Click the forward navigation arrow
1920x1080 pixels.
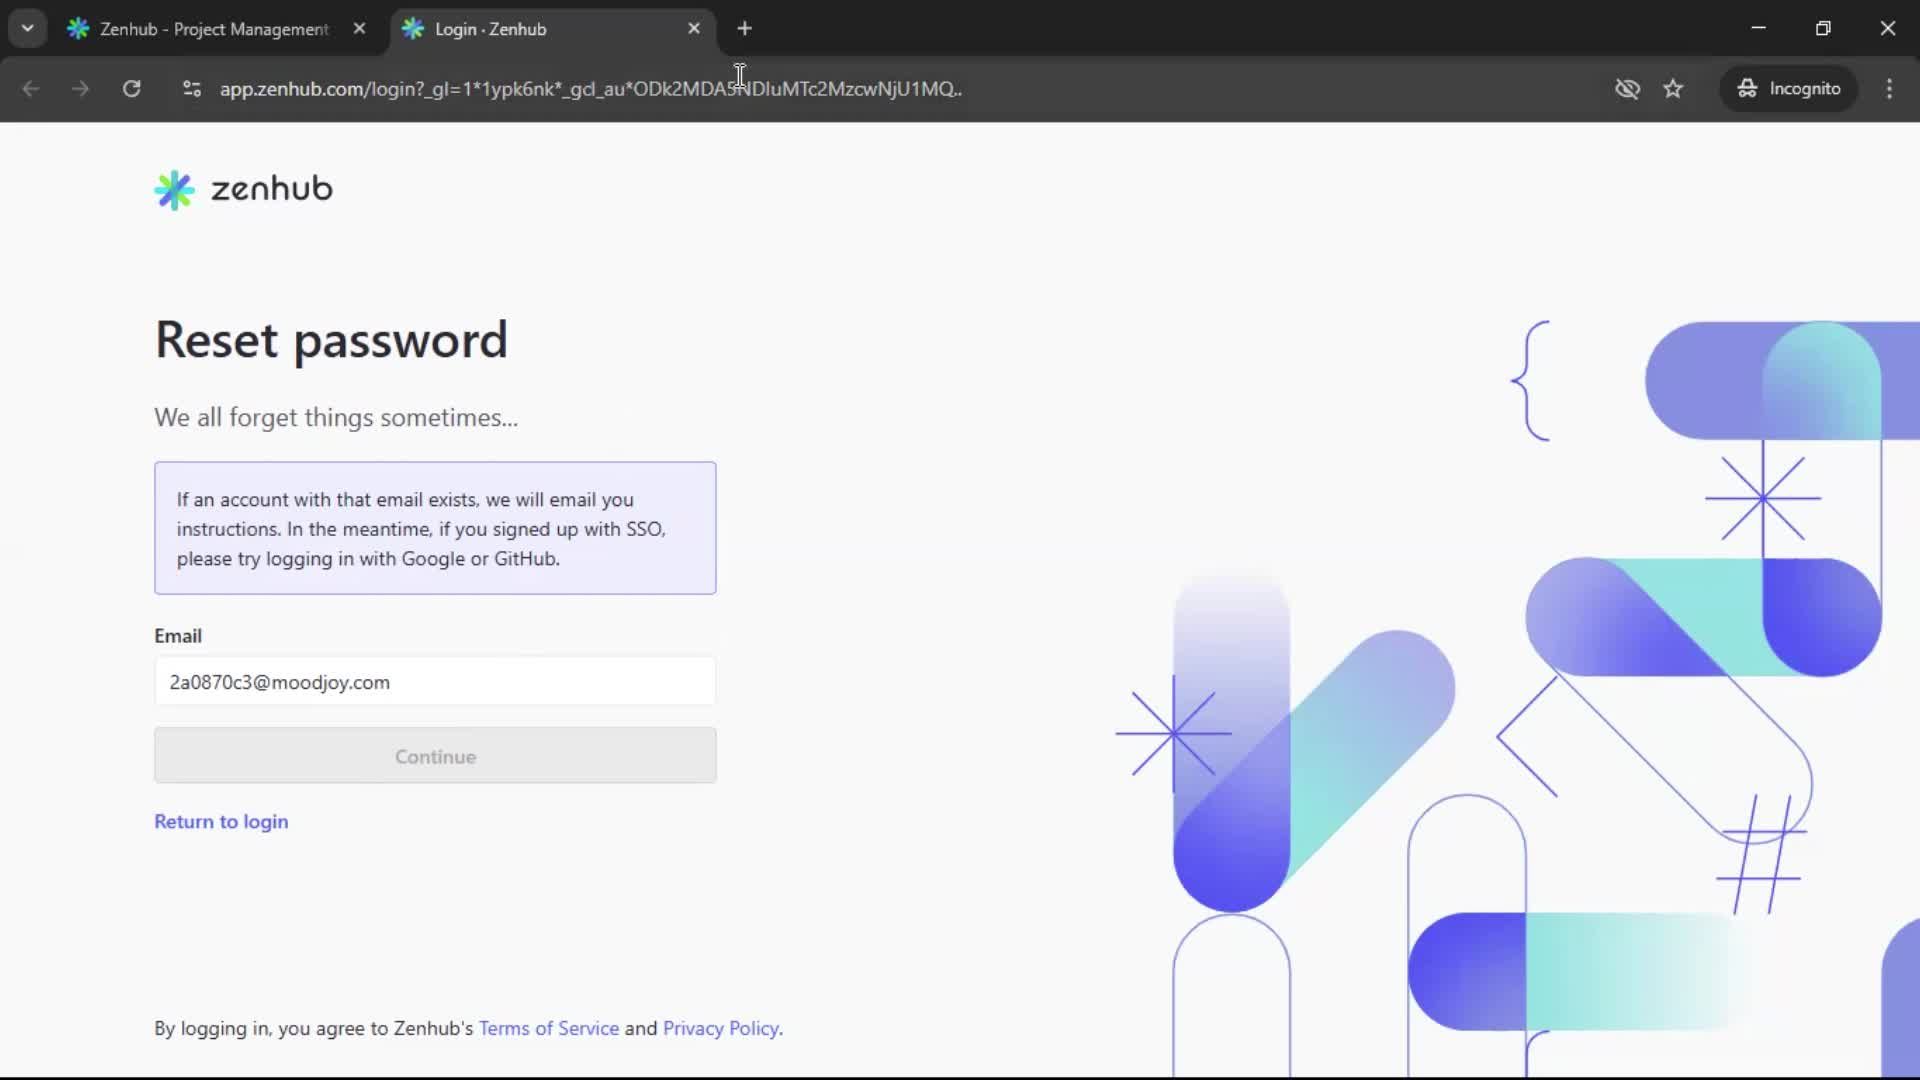[80, 89]
